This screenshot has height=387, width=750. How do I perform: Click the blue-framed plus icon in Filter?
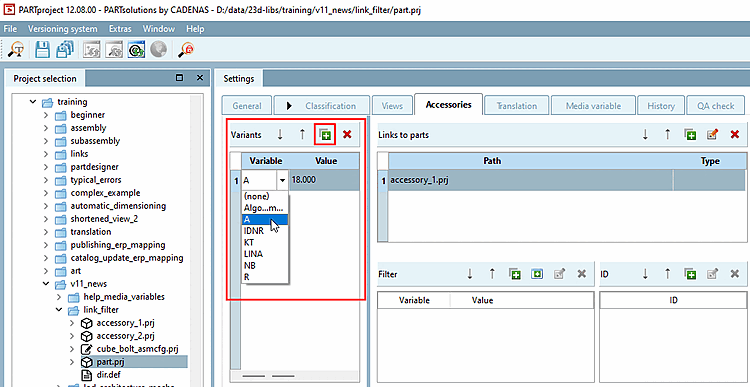tap(537, 274)
